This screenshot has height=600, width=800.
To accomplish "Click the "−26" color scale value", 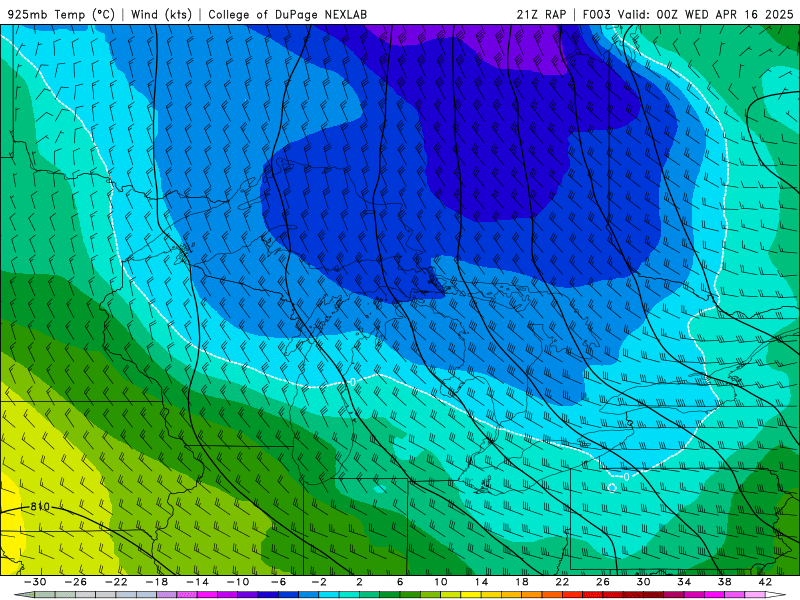I will pos(75,582).
